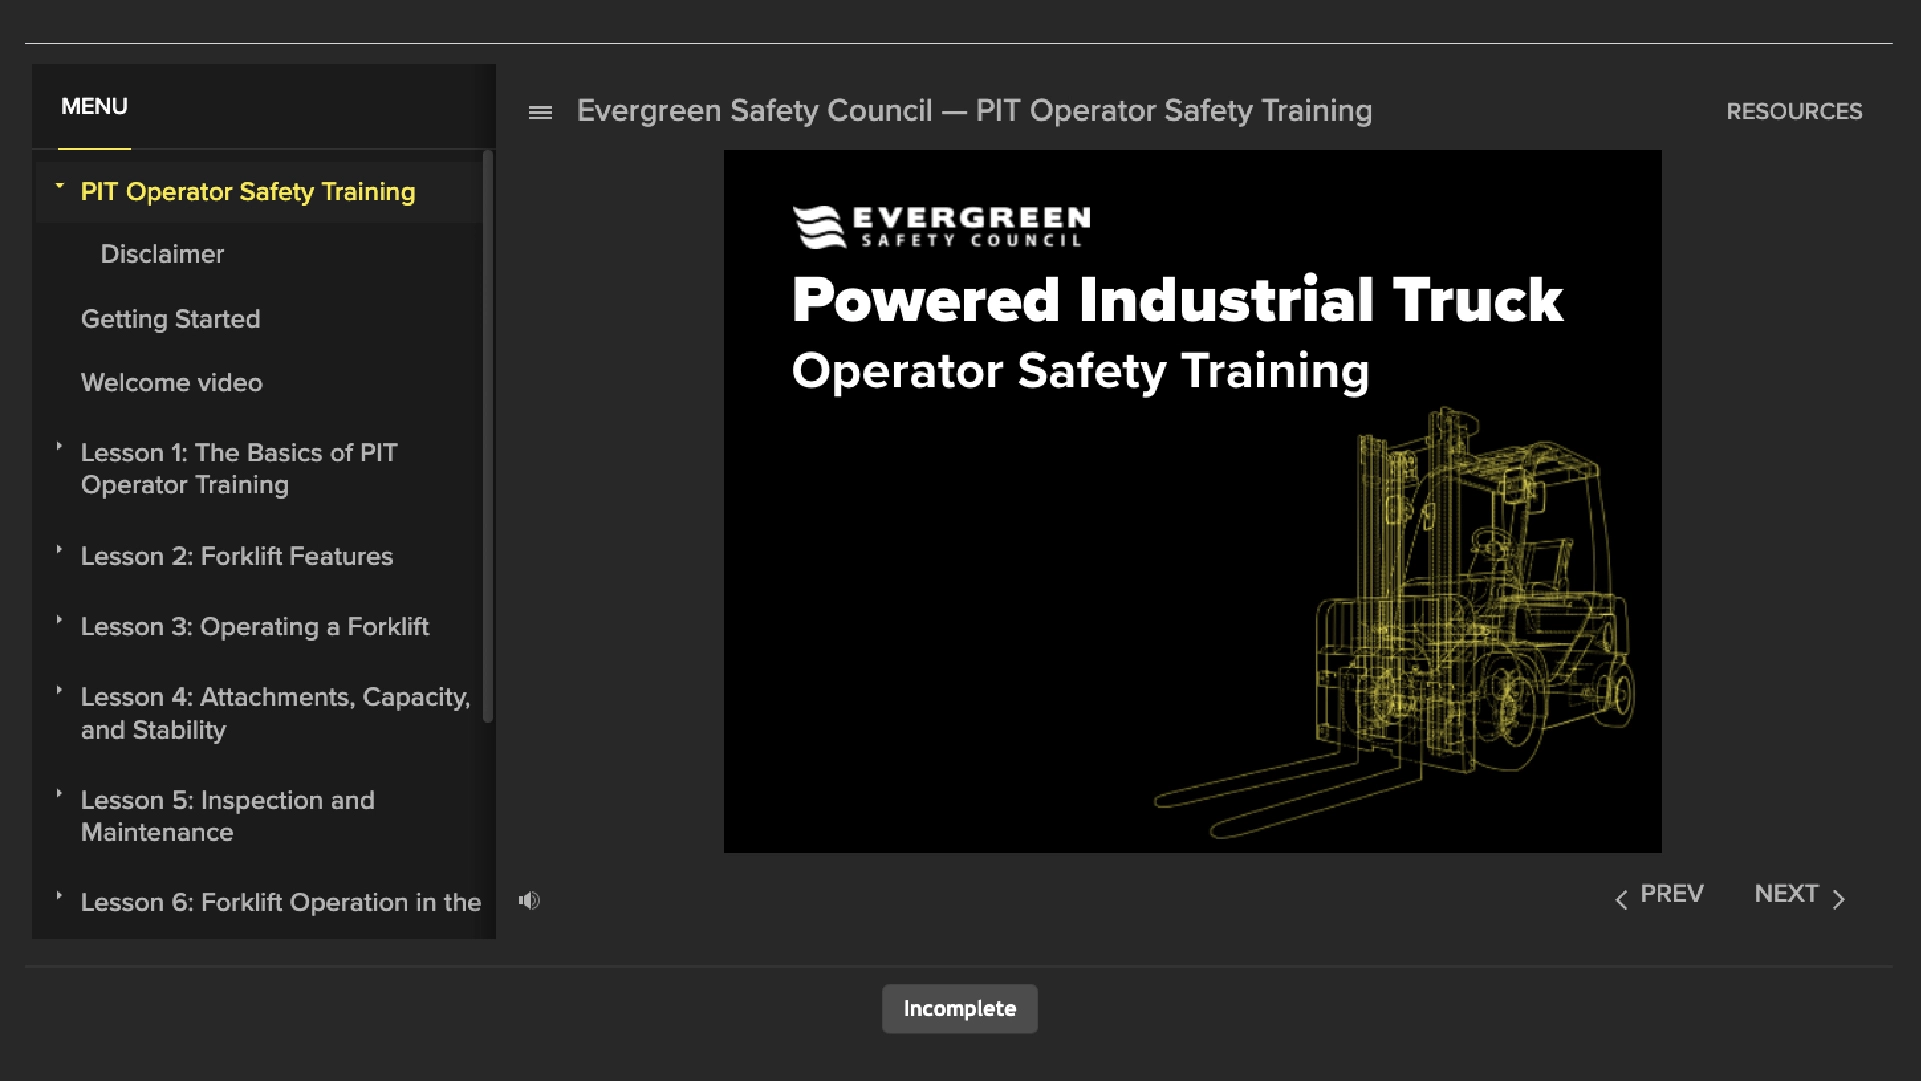
Task: Select Getting Started in the menu
Action: coord(170,319)
